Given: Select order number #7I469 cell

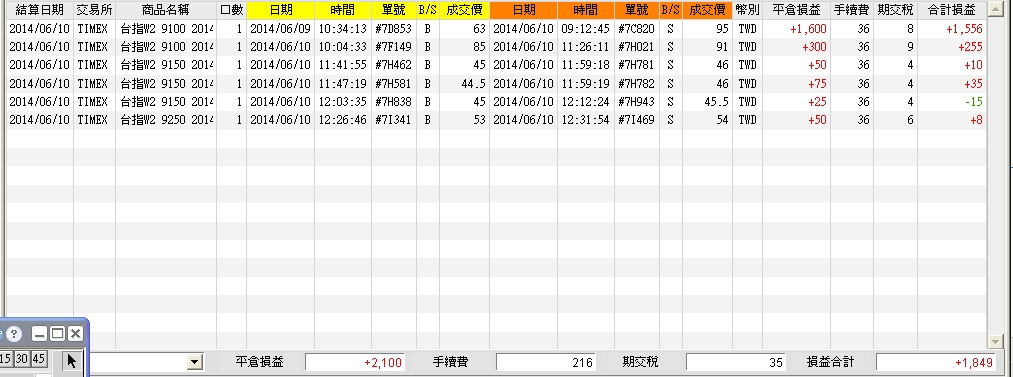Looking at the screenshot, I should pos(636,120).
